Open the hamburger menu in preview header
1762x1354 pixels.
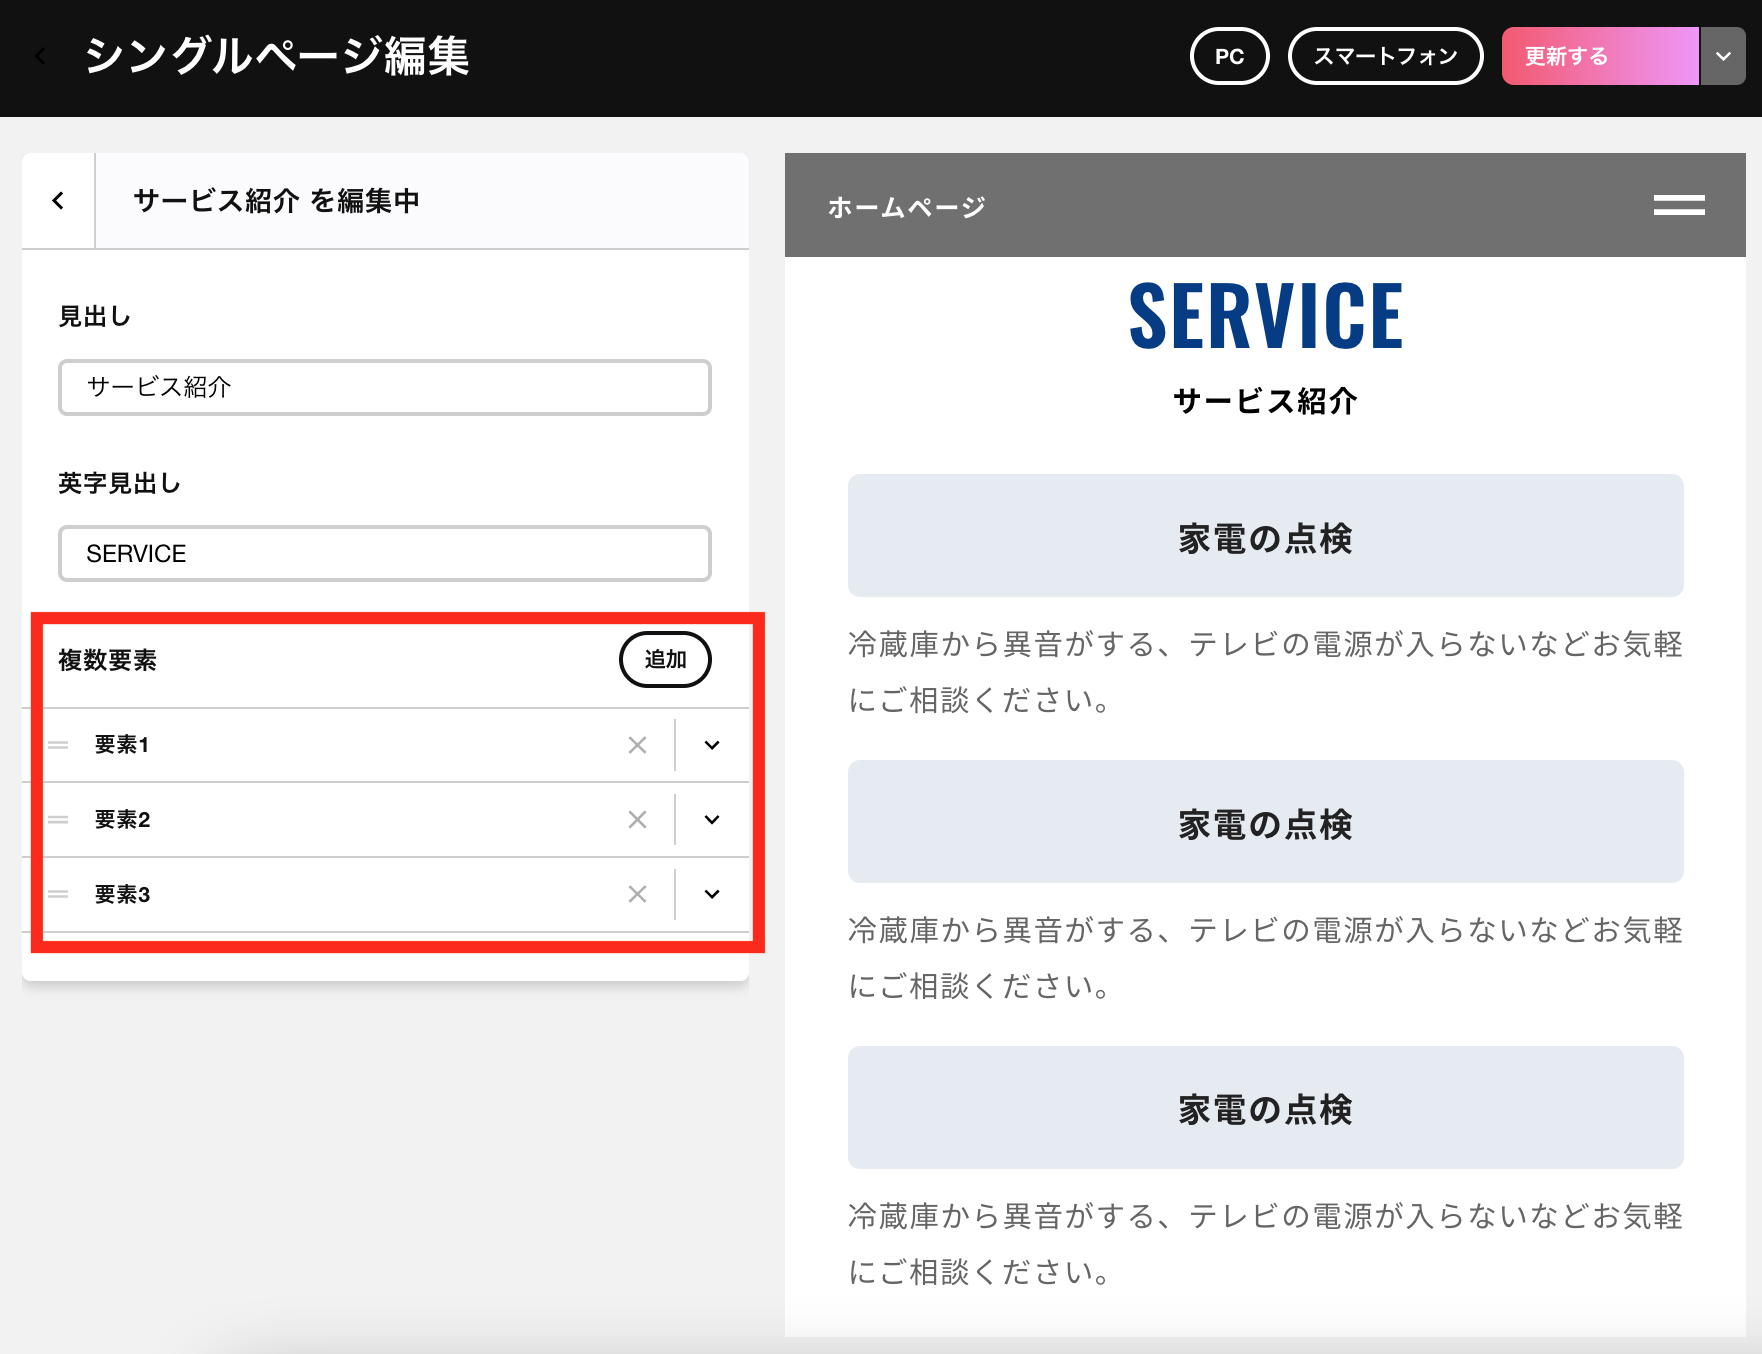pyautogui.click(x=1679, y=205)
